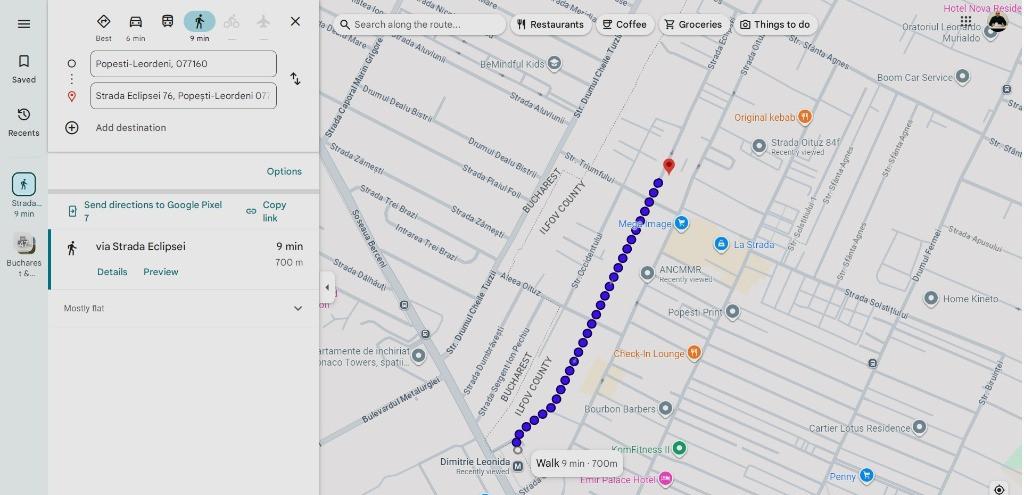This screenshot has height=495, width=1024.
Task: Open route Options
Action: (284, 171)
